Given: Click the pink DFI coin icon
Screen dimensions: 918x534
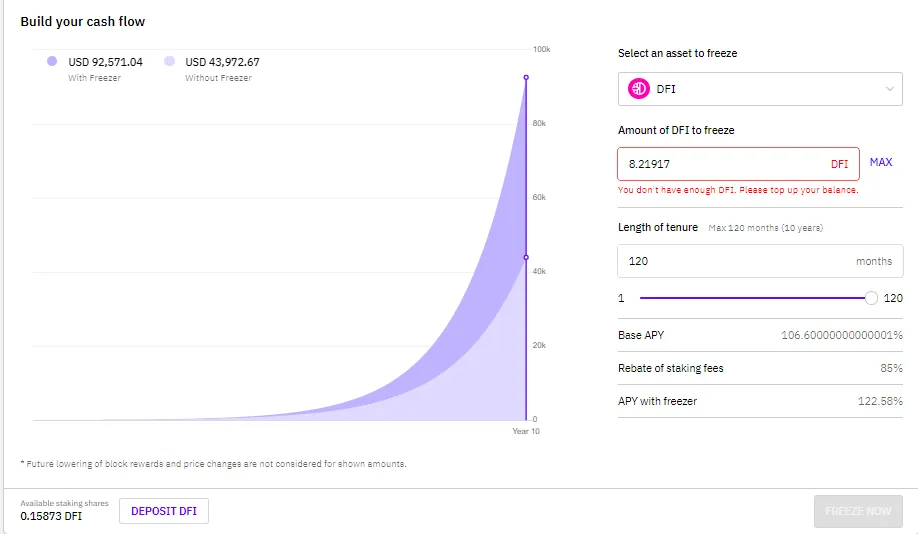Looking at the screenshot, I should tap(639, 89).
